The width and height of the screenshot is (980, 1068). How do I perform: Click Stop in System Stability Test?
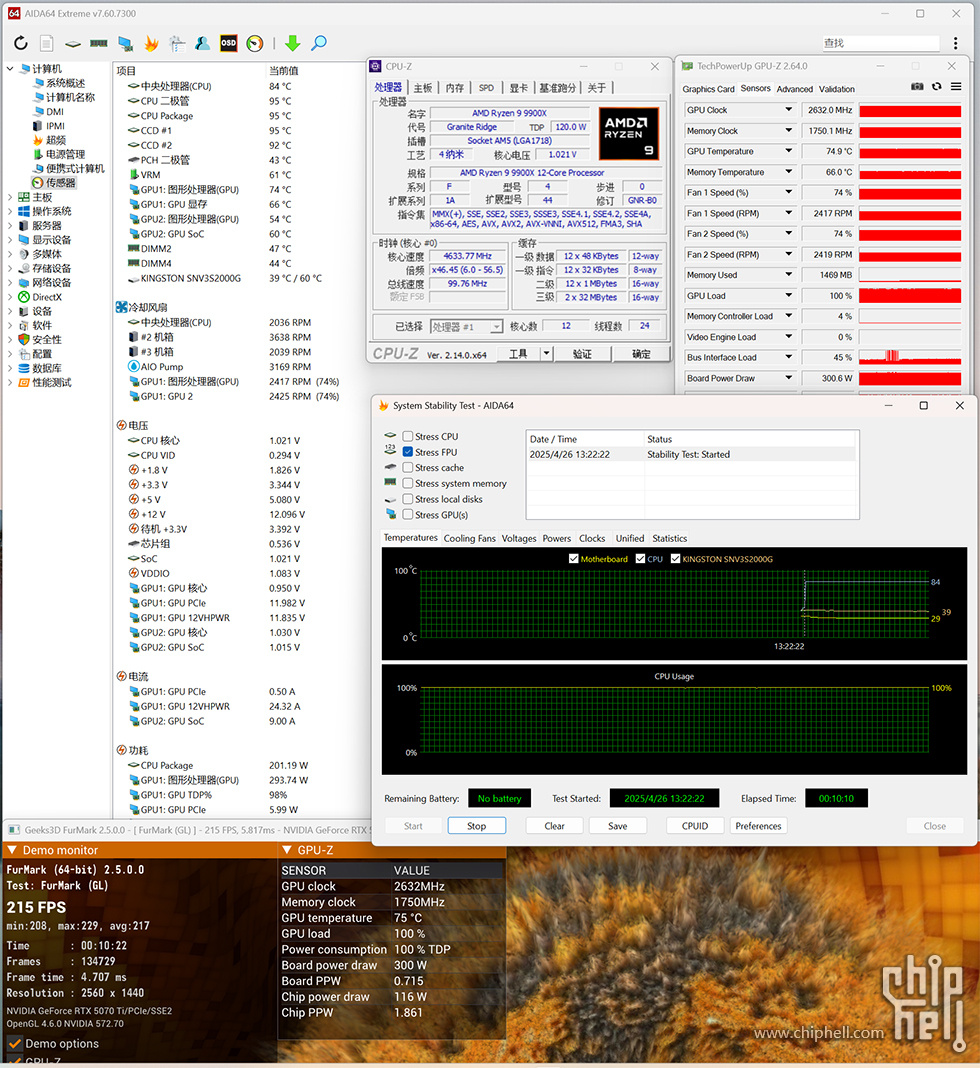[x=477, y=826]
